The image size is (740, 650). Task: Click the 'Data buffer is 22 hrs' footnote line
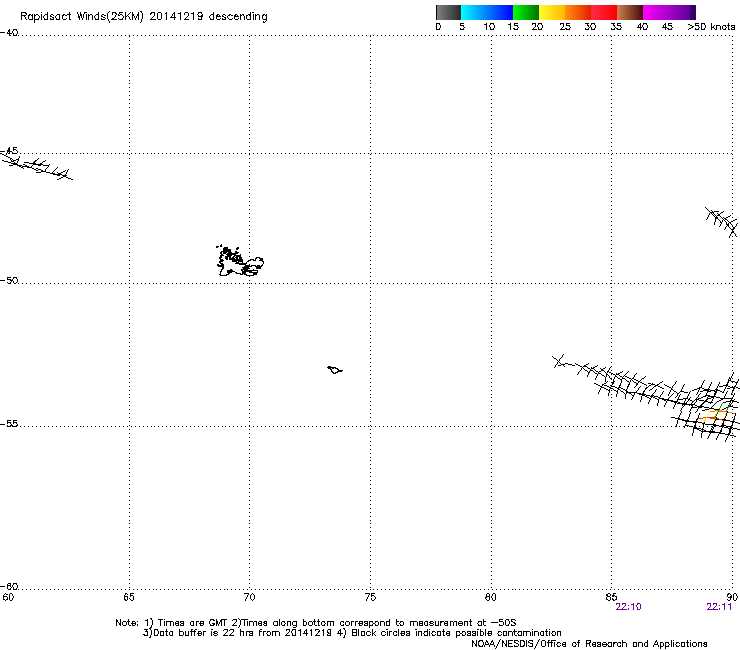(352, 633)
